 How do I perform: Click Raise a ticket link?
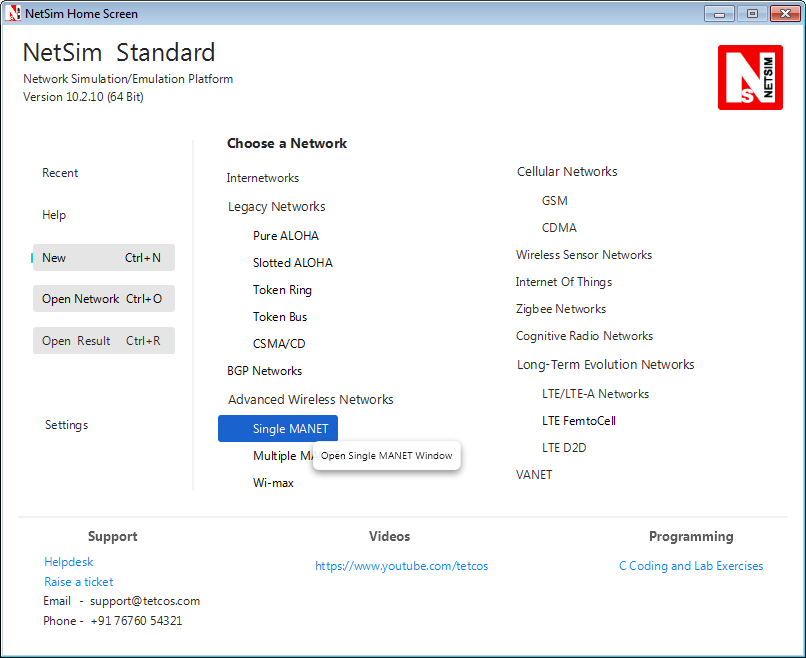click(x=79, y=582)
